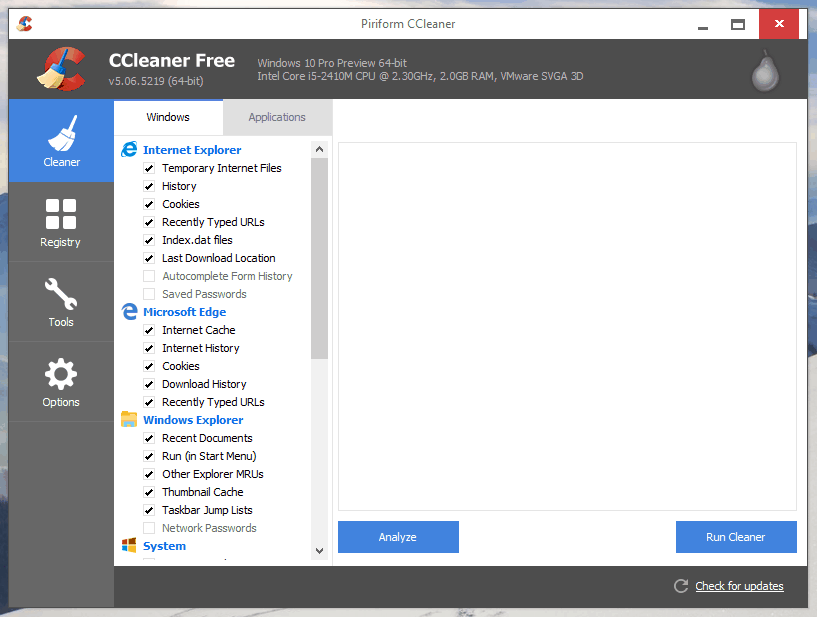Click the CCleaner broom logo in the header
Screen dimensions: 817x617
61,69
